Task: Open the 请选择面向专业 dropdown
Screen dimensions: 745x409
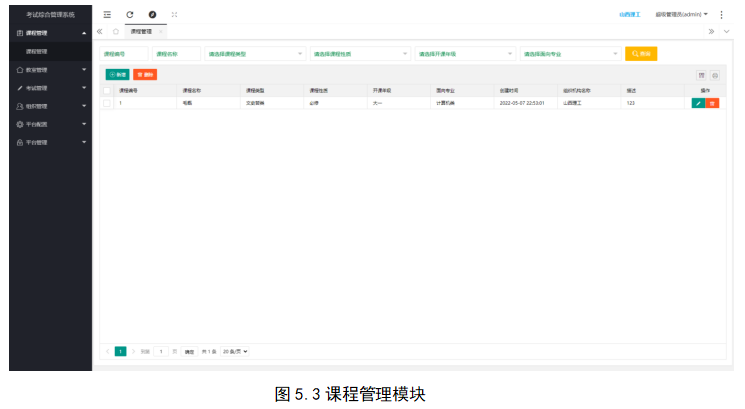Action: pyautogui.click(x=571, y=54)
